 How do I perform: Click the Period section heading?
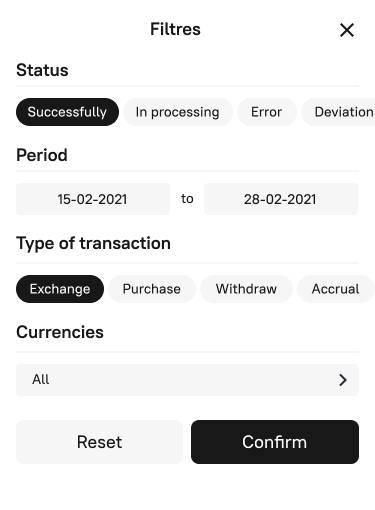(42, 155)
